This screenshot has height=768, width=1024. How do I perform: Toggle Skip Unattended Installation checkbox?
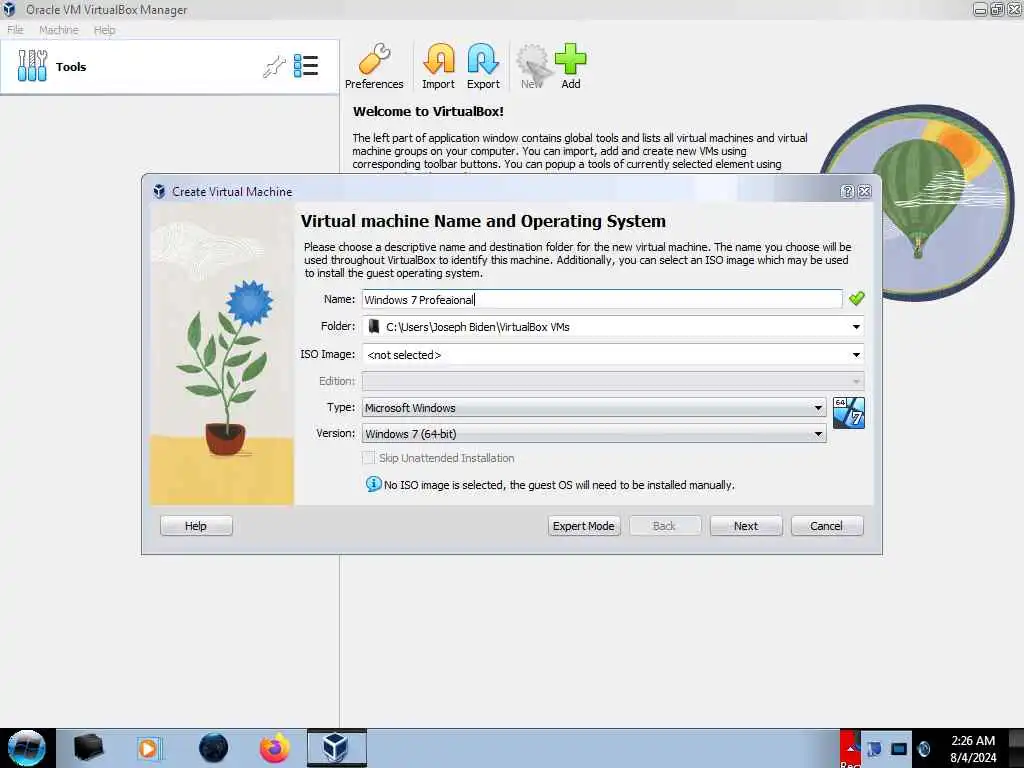[369, 458]
